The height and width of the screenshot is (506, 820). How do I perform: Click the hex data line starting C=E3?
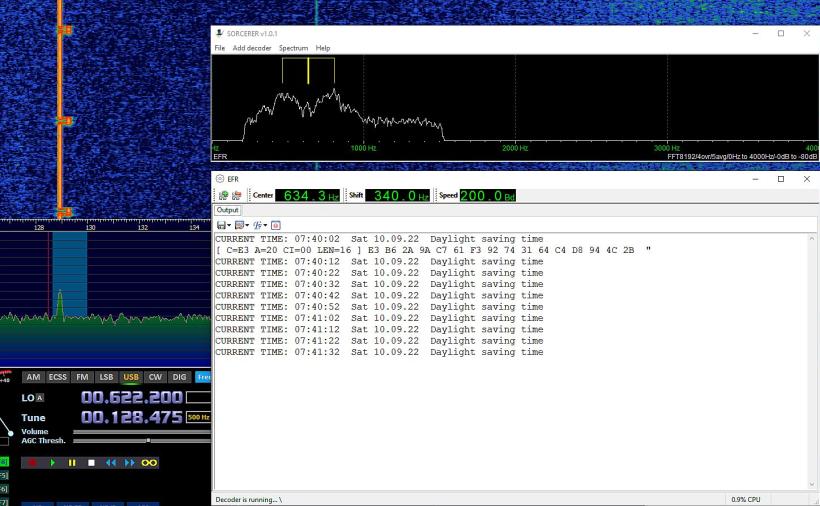coord(434,250)
